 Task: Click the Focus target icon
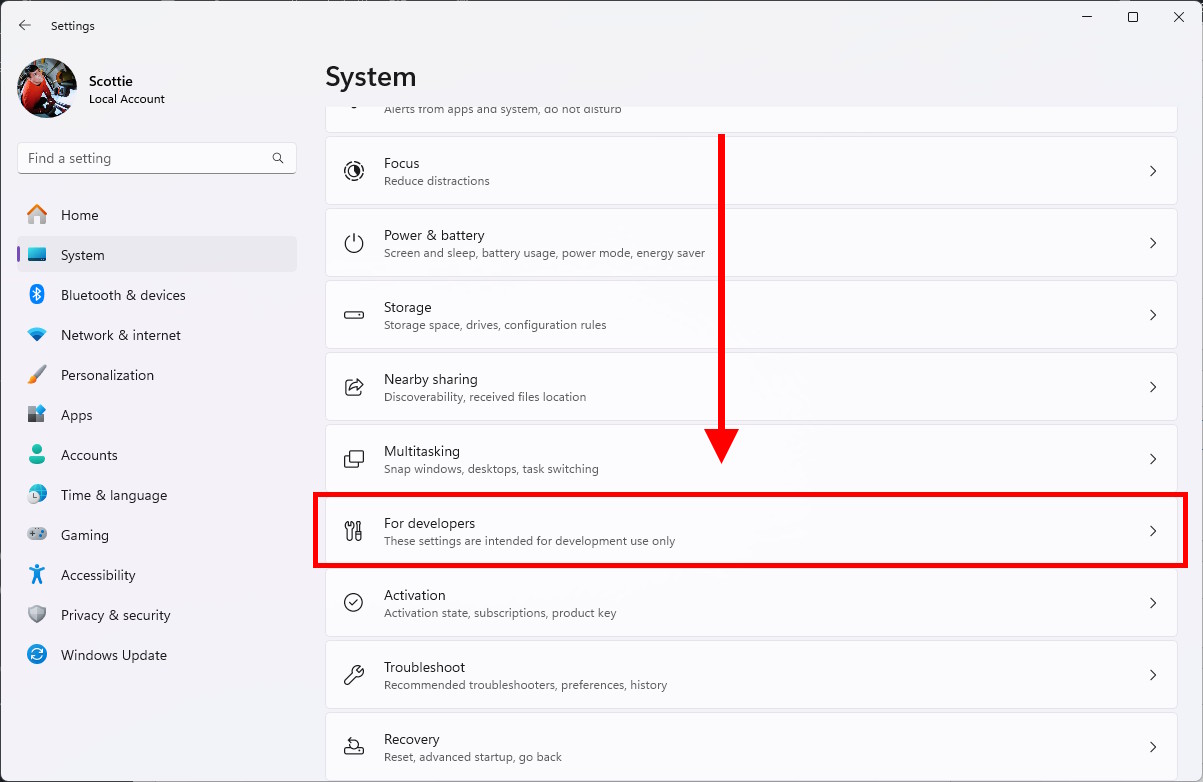354,171
